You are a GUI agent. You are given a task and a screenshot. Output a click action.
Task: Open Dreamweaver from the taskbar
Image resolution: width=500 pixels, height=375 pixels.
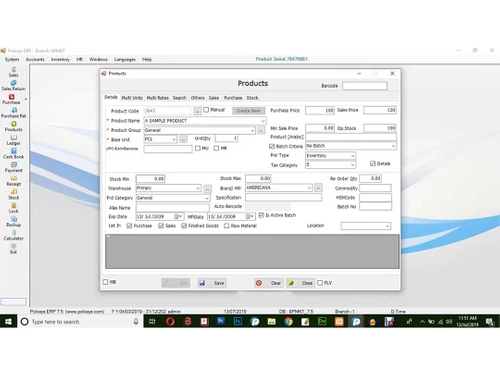coord(322,322)
